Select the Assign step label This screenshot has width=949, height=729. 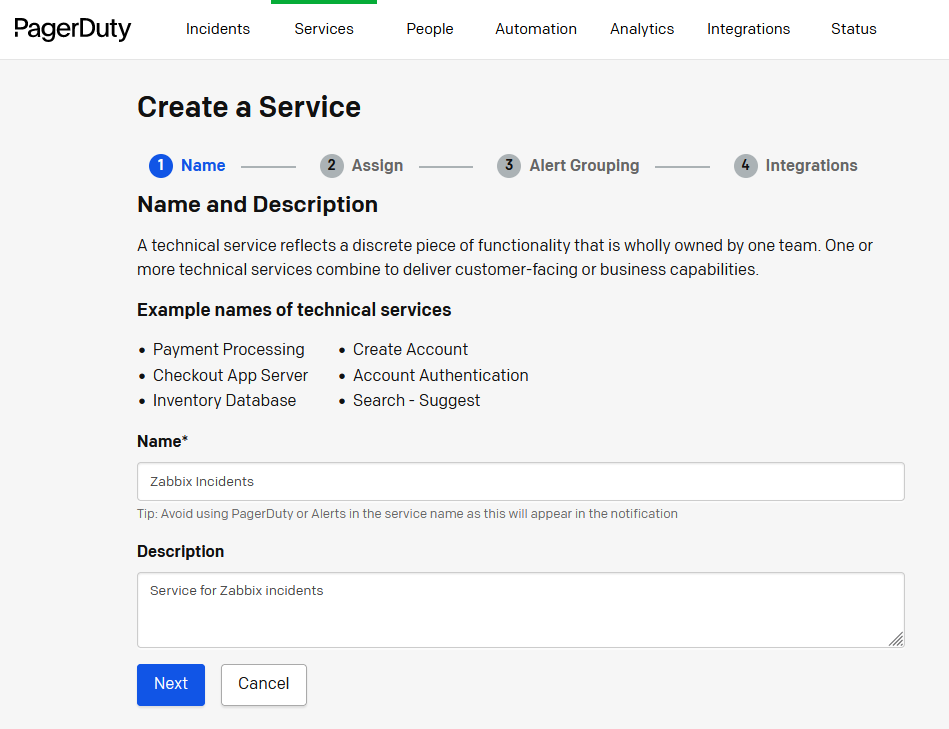[x=377, y=166]
